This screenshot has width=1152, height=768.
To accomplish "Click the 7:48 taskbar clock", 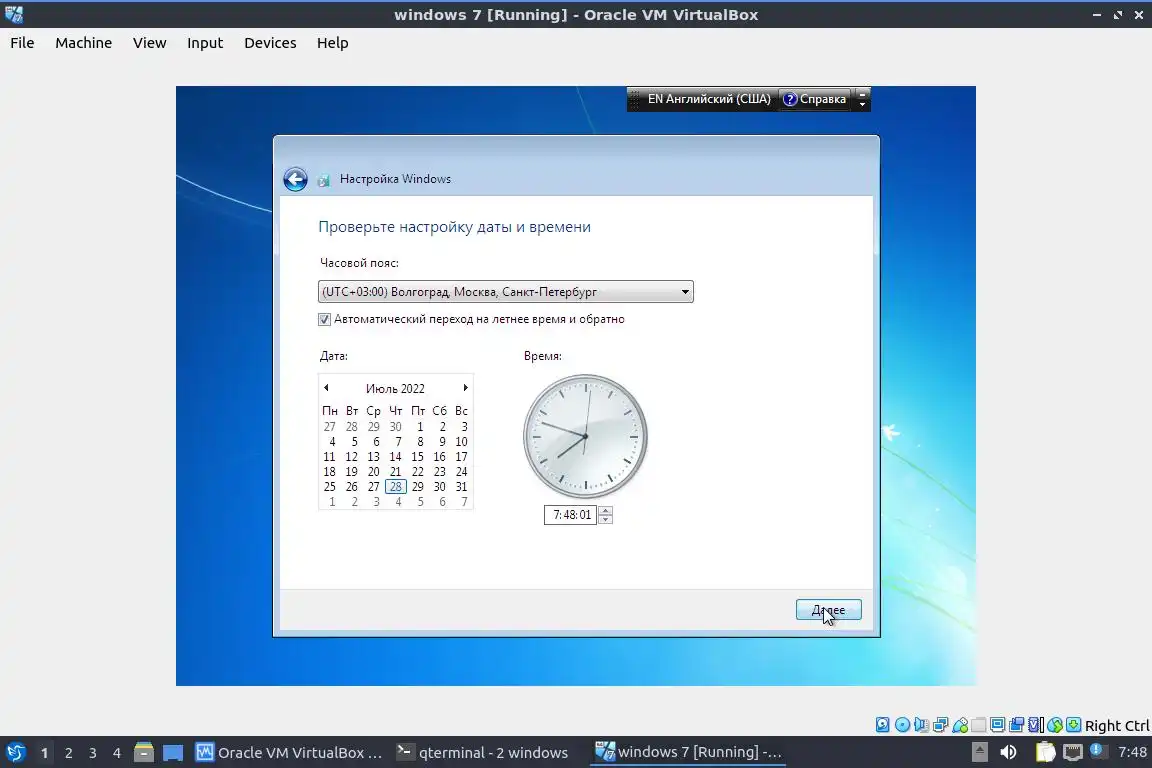I will pos(1132,752).
